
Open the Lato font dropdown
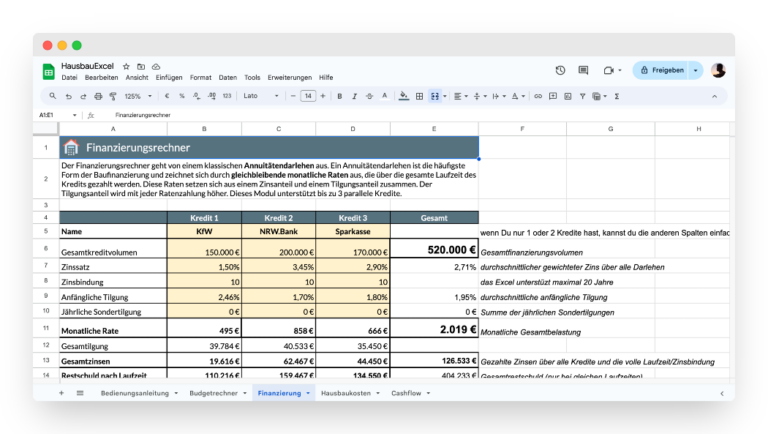pyautogui.click(x=261, y=96)
